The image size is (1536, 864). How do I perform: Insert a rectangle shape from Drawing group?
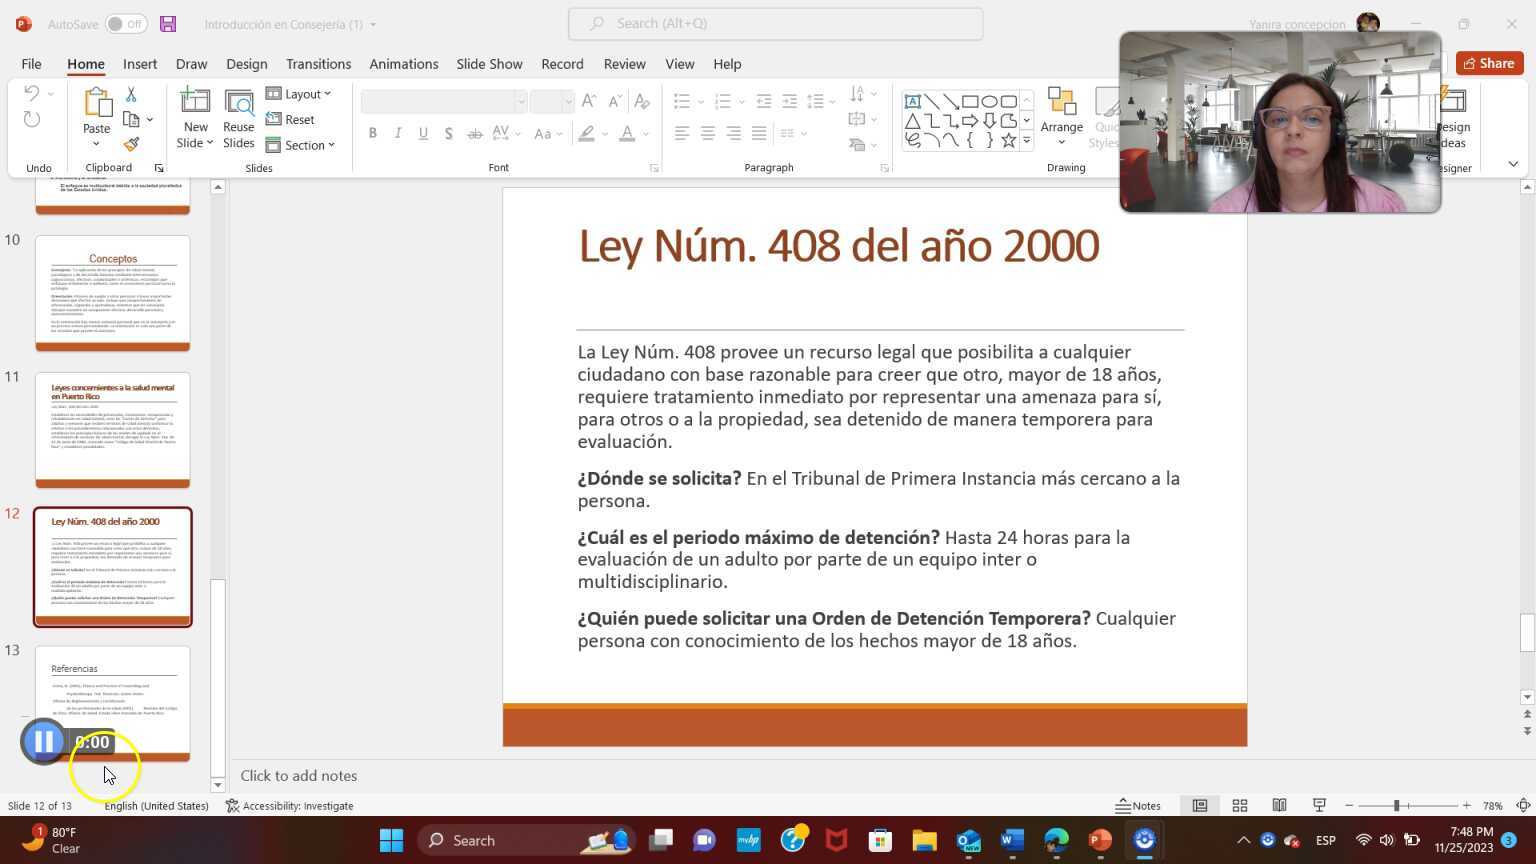[x=971, y=101]
